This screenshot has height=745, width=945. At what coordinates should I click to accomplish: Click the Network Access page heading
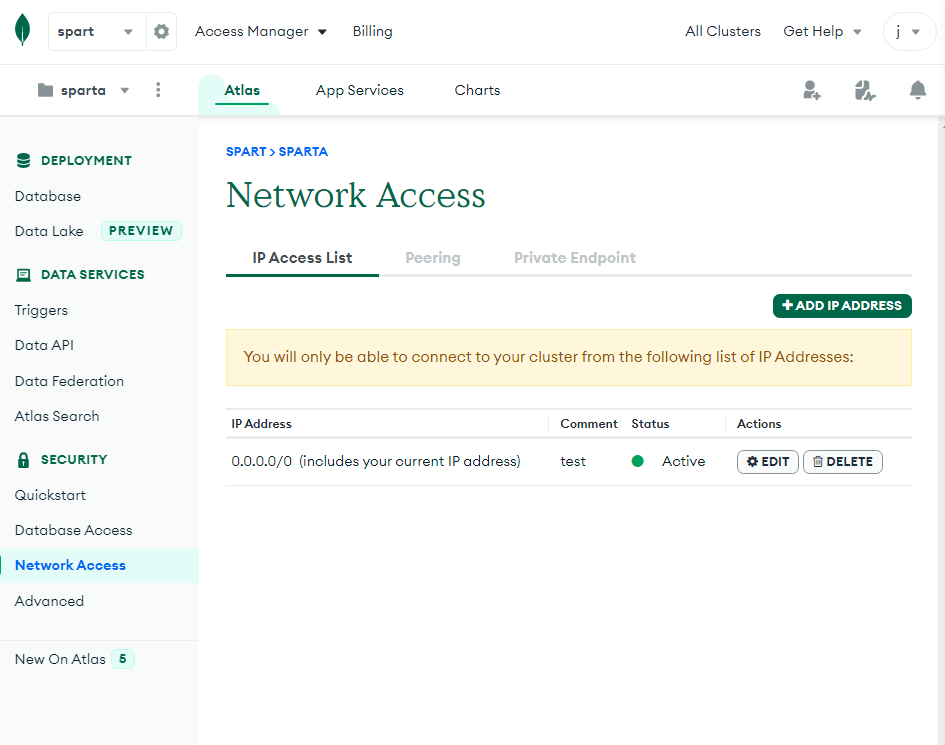356,195
